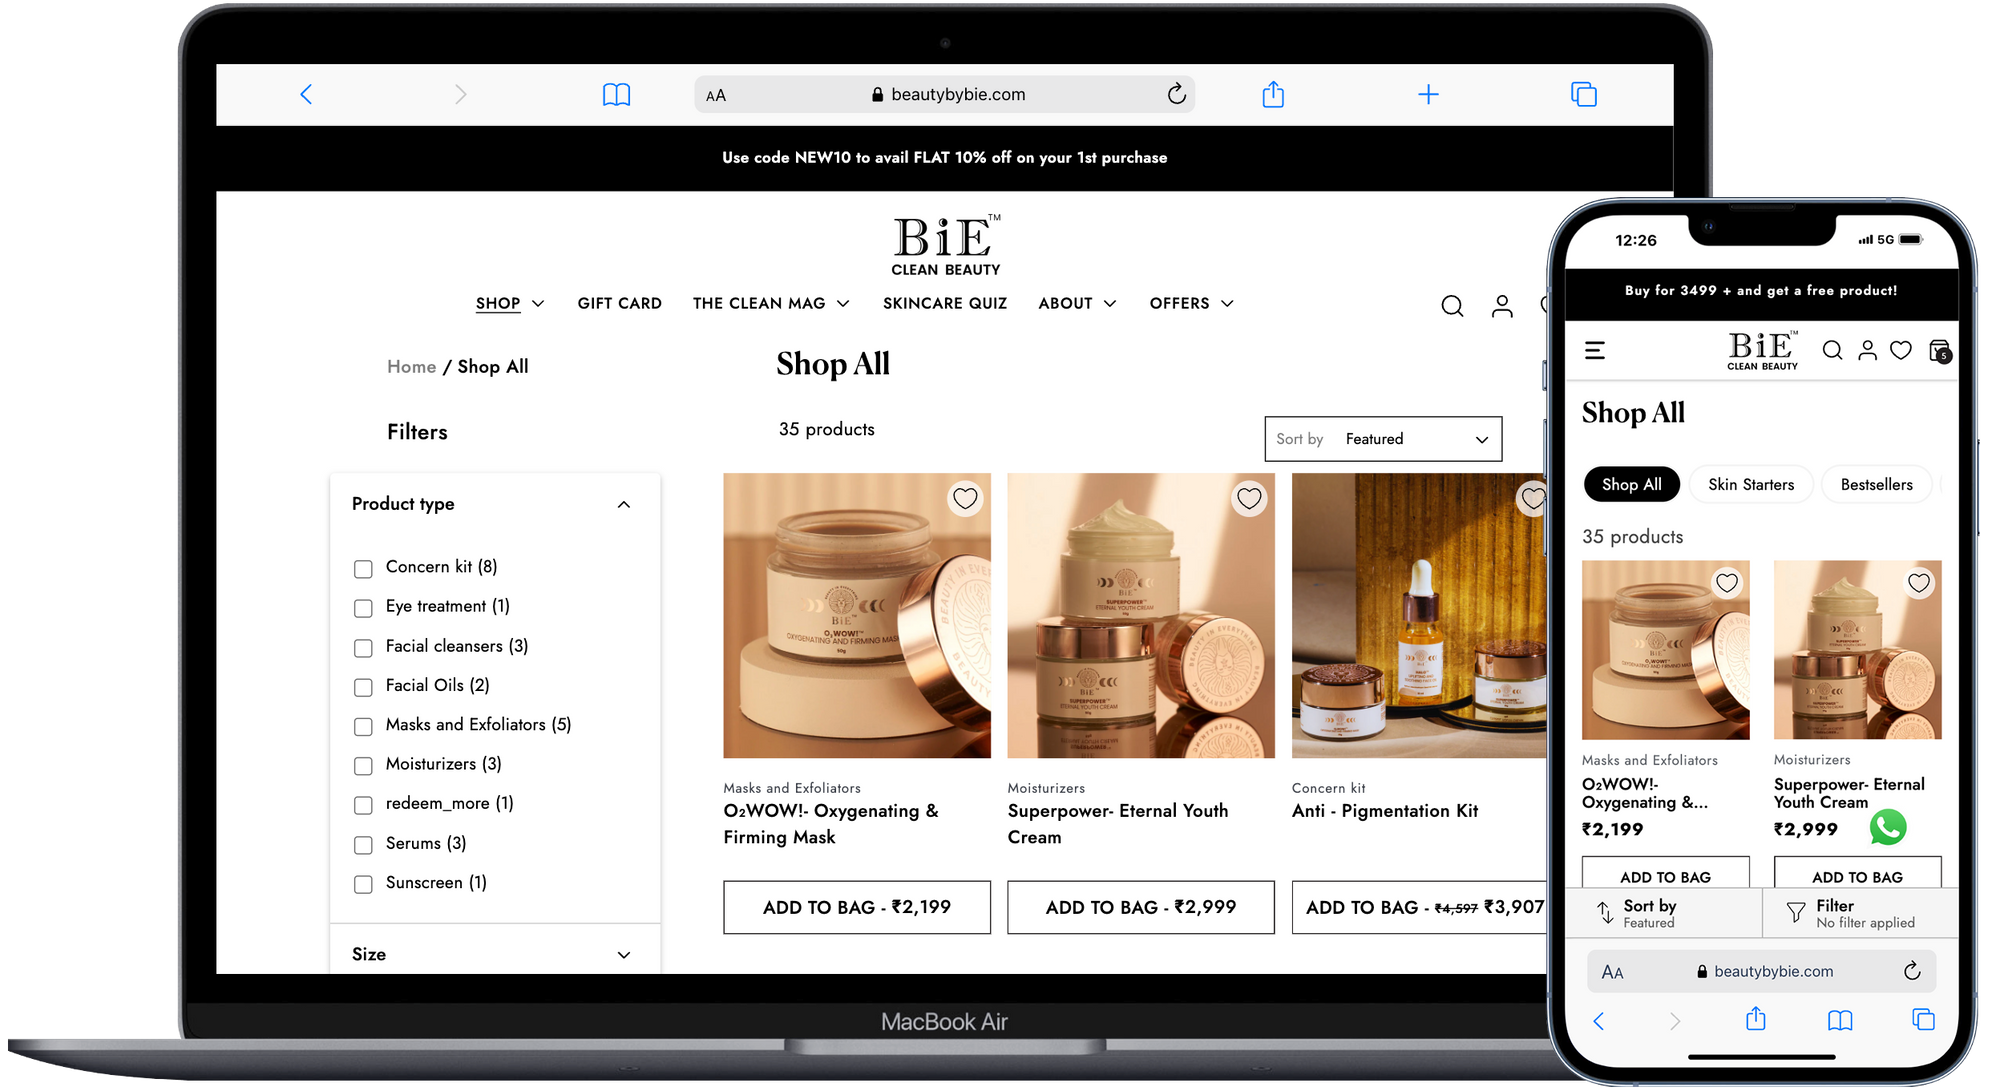Collapse the Product type filter section
This screenshot has height=1091, width=2000.
pos(624,504)
